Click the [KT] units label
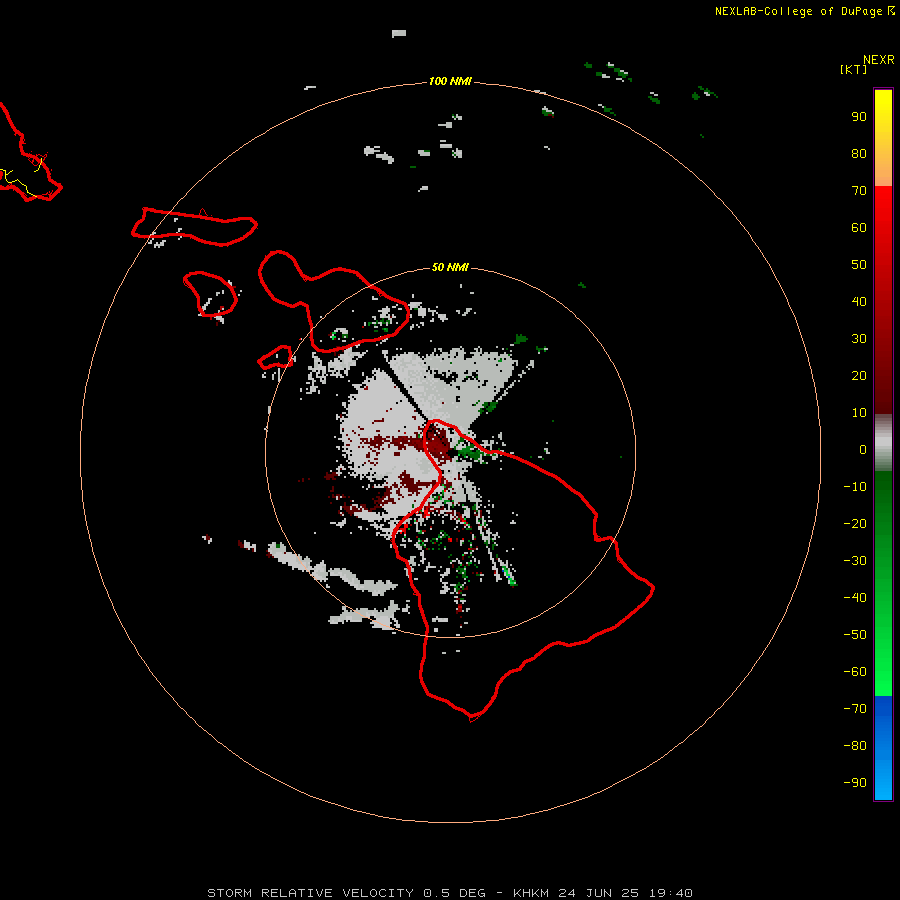 (854, 69)
